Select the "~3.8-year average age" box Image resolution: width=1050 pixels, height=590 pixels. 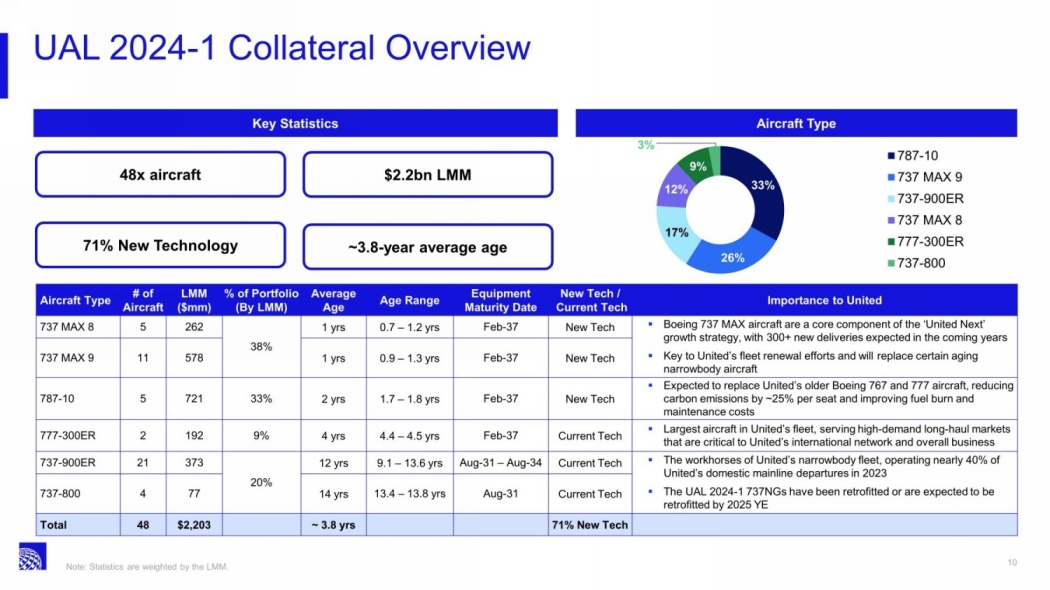pos(427,247)
